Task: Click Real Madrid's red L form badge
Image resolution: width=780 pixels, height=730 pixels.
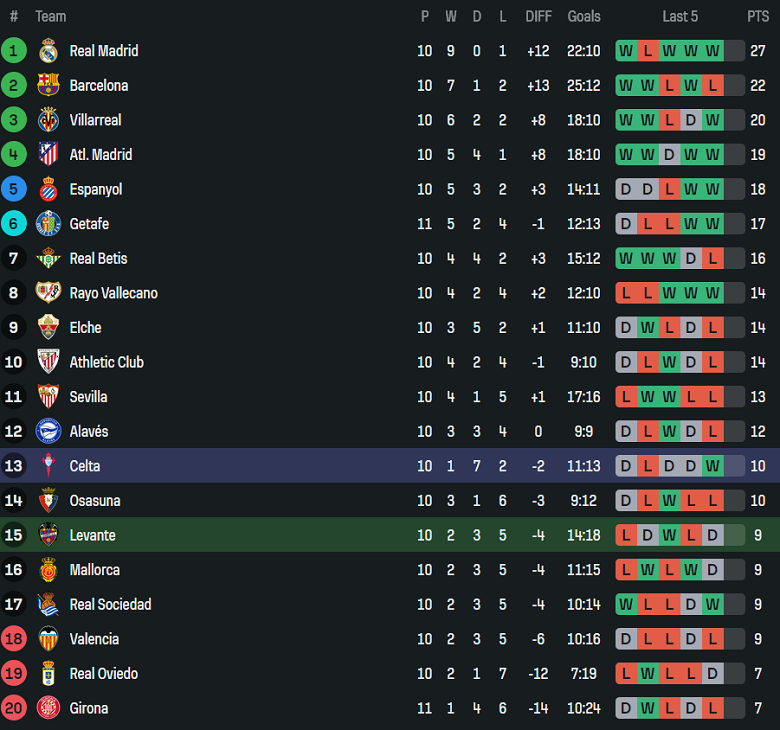Action: [x=648, y=51]
